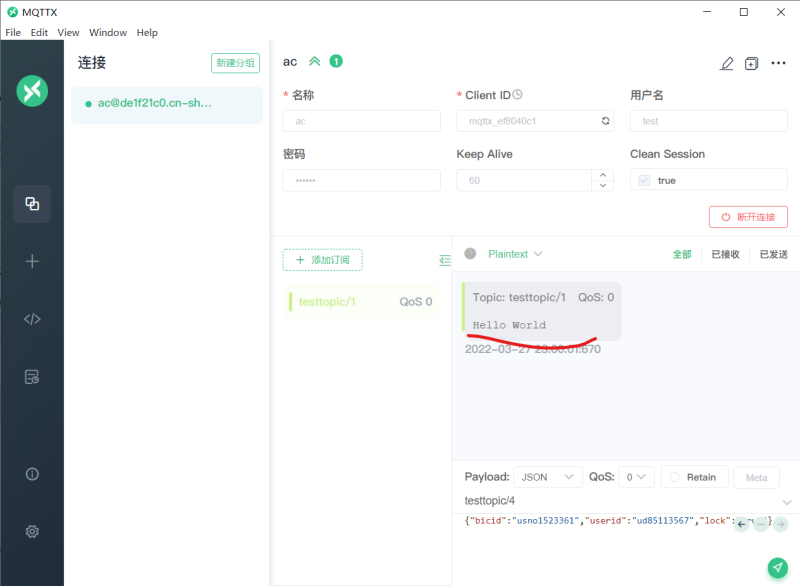This screenshot has width=800, height=586.
Task: Open the Help menu
Action: coord(147,33)
